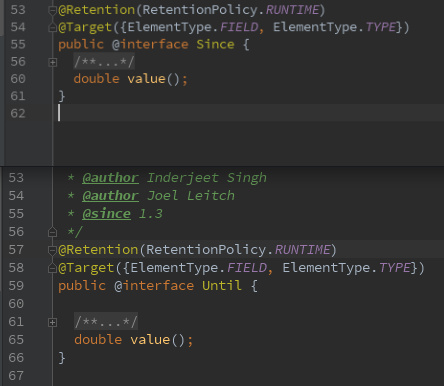The height and width of the screenshot is (386, 444).
Task: Click the 'Since' interface name
Action: 215,44
